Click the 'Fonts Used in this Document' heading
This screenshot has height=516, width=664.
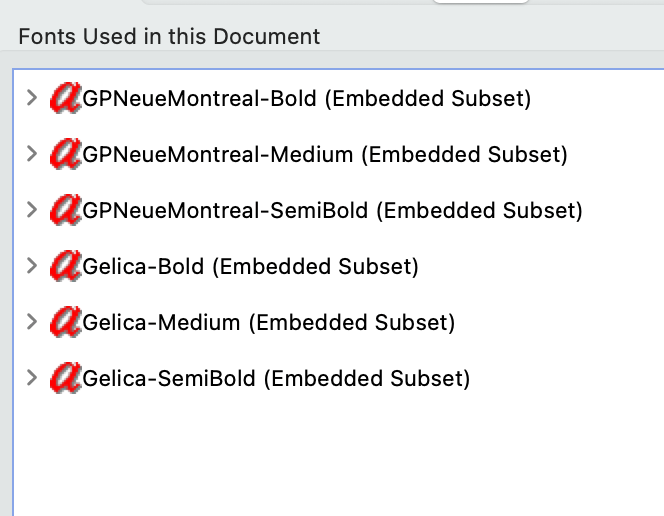pyautogui.click(x=169, y=37)
